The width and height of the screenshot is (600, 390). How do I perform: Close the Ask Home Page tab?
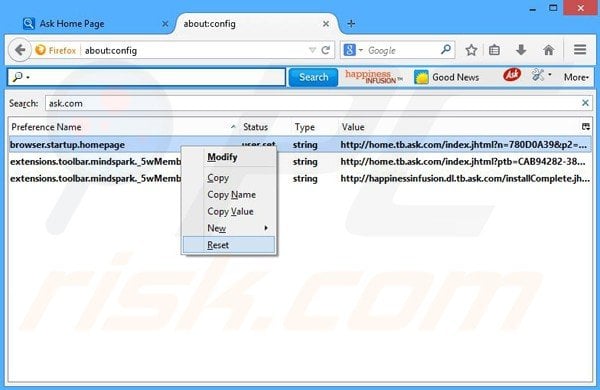[x=165, y=24]
